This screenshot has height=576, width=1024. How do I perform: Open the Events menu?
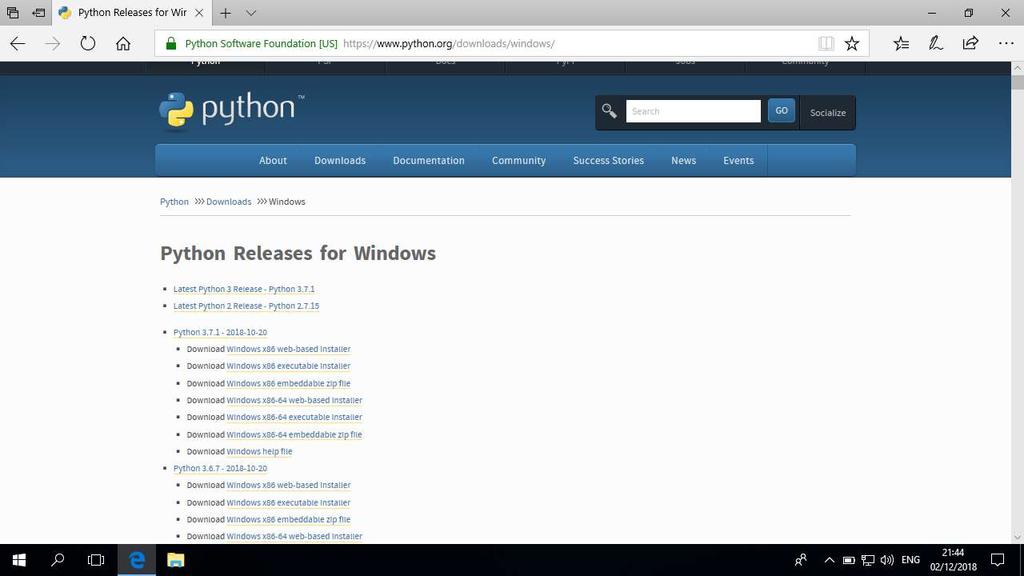pos(738,161)
